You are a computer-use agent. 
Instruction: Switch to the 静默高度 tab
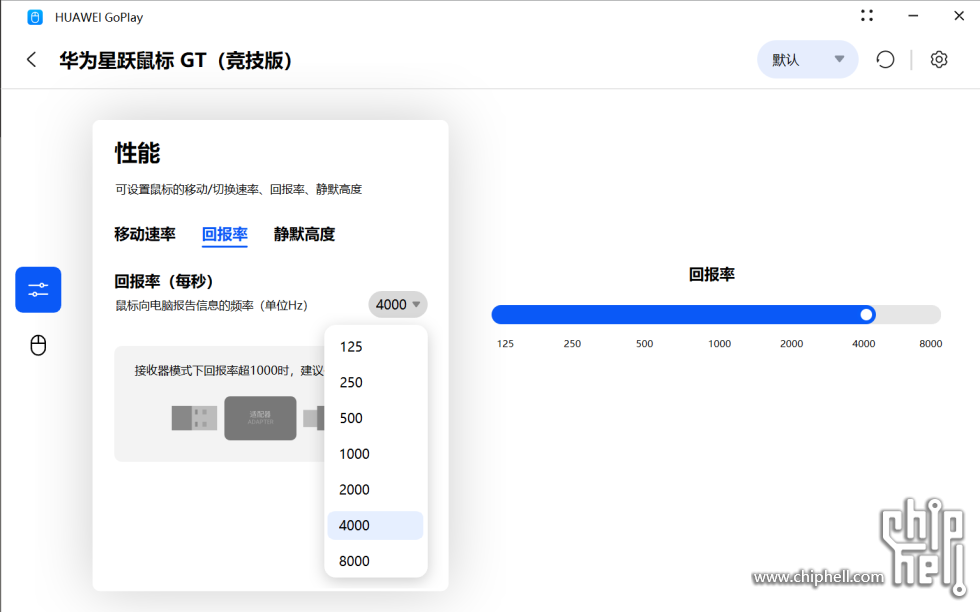pos(304,234)
